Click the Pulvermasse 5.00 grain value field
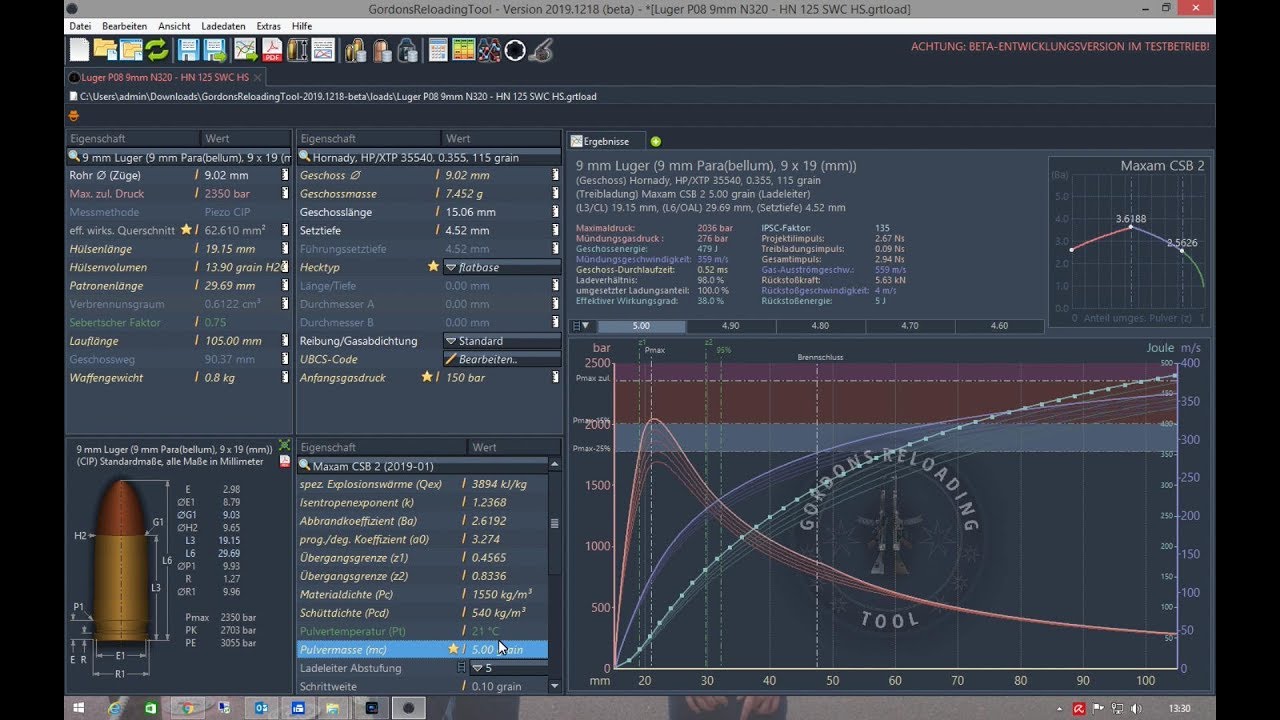Viewport: 1280px width, 720px height. (508, 649)
